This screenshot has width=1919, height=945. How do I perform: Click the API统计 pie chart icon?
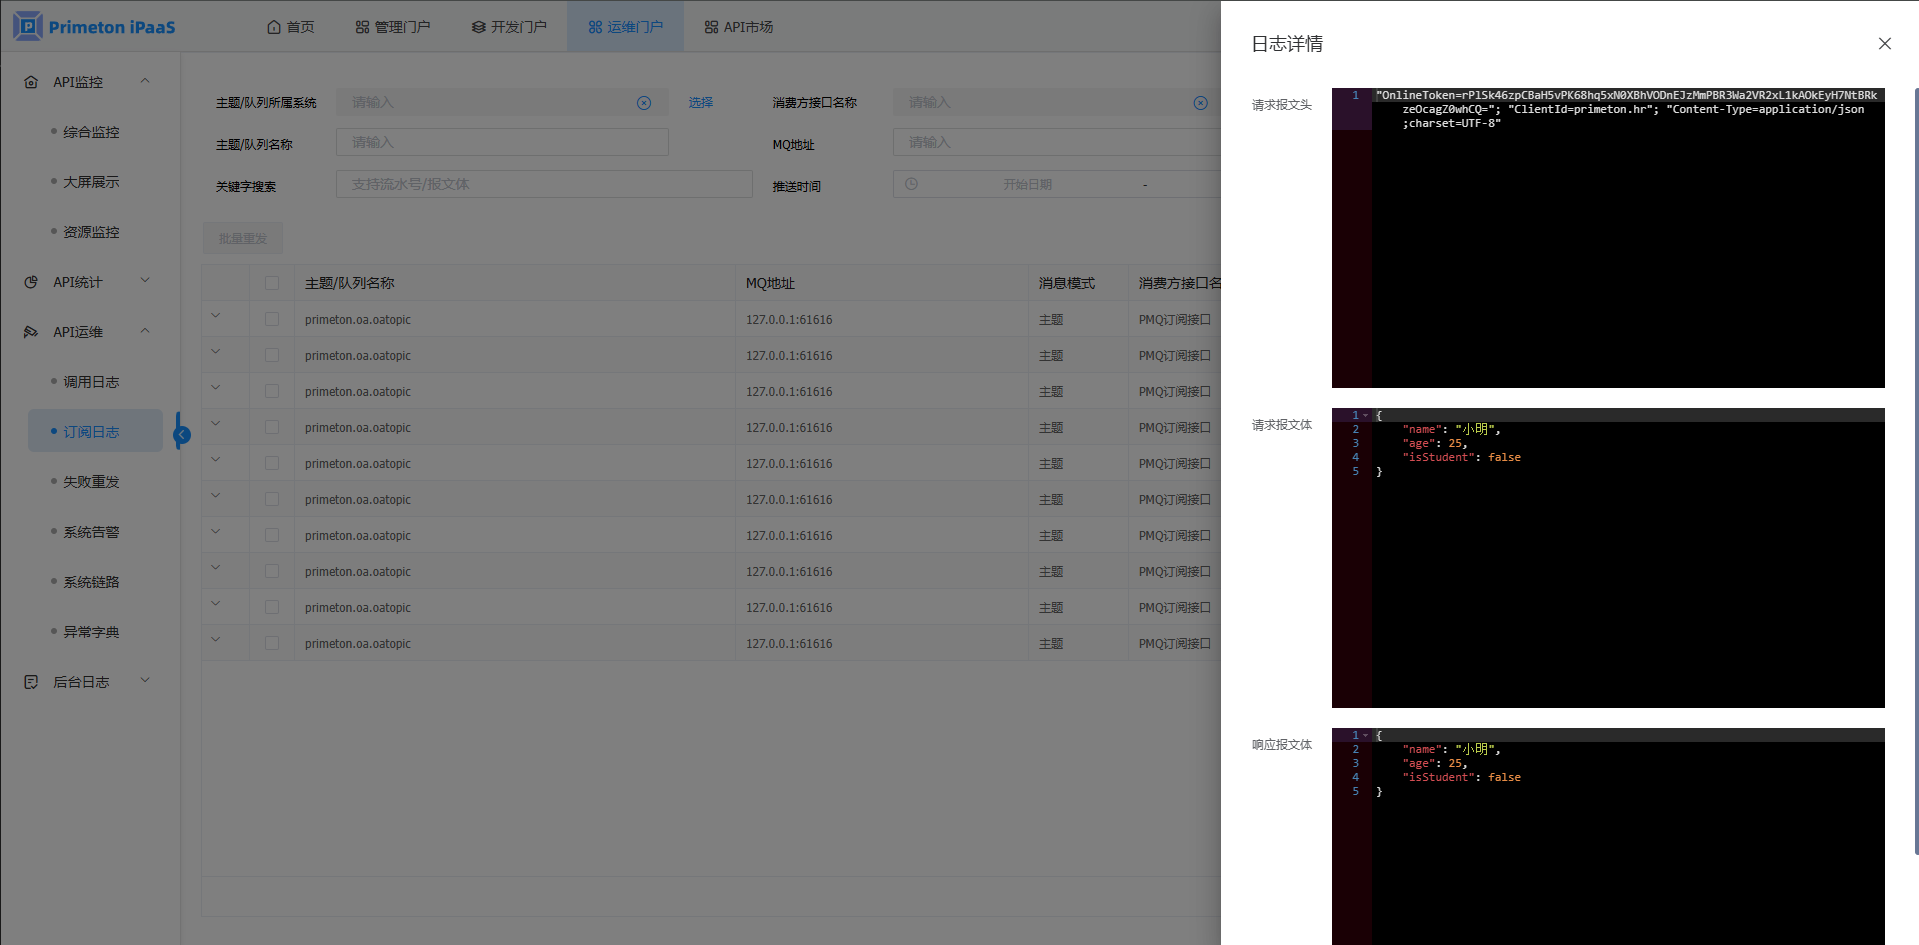pos(31,282)
